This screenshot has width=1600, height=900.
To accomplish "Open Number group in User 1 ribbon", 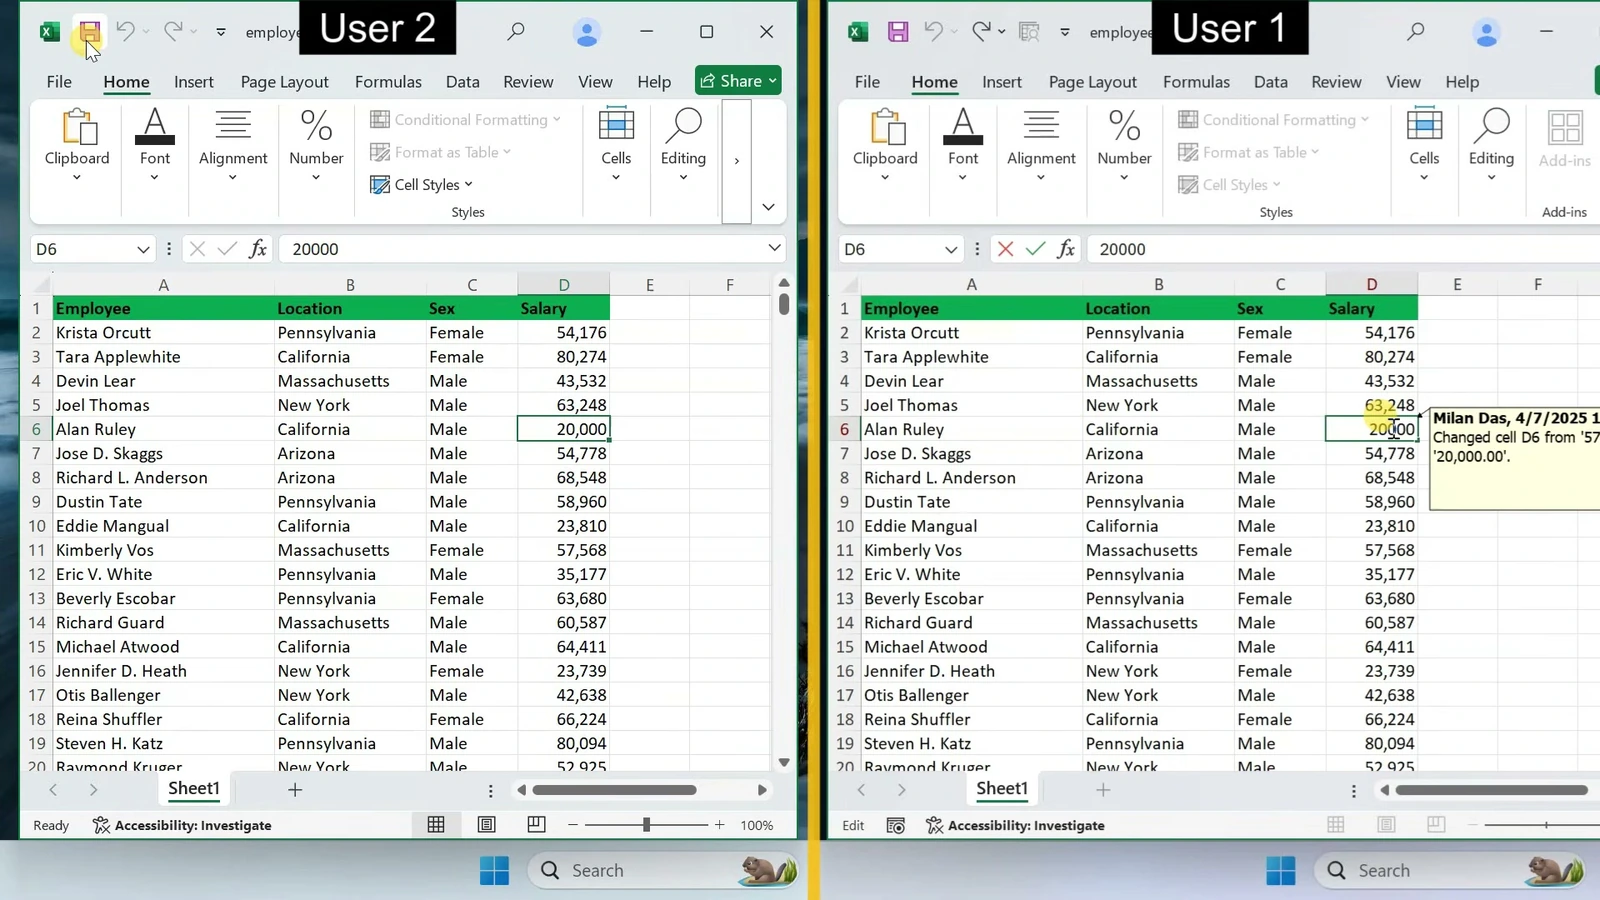I will [x=1124, y=146].
